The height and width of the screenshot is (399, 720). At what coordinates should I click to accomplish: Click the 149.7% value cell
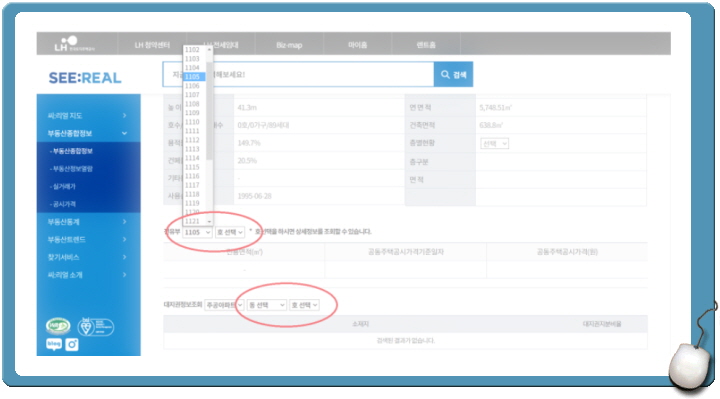(249, 143)
